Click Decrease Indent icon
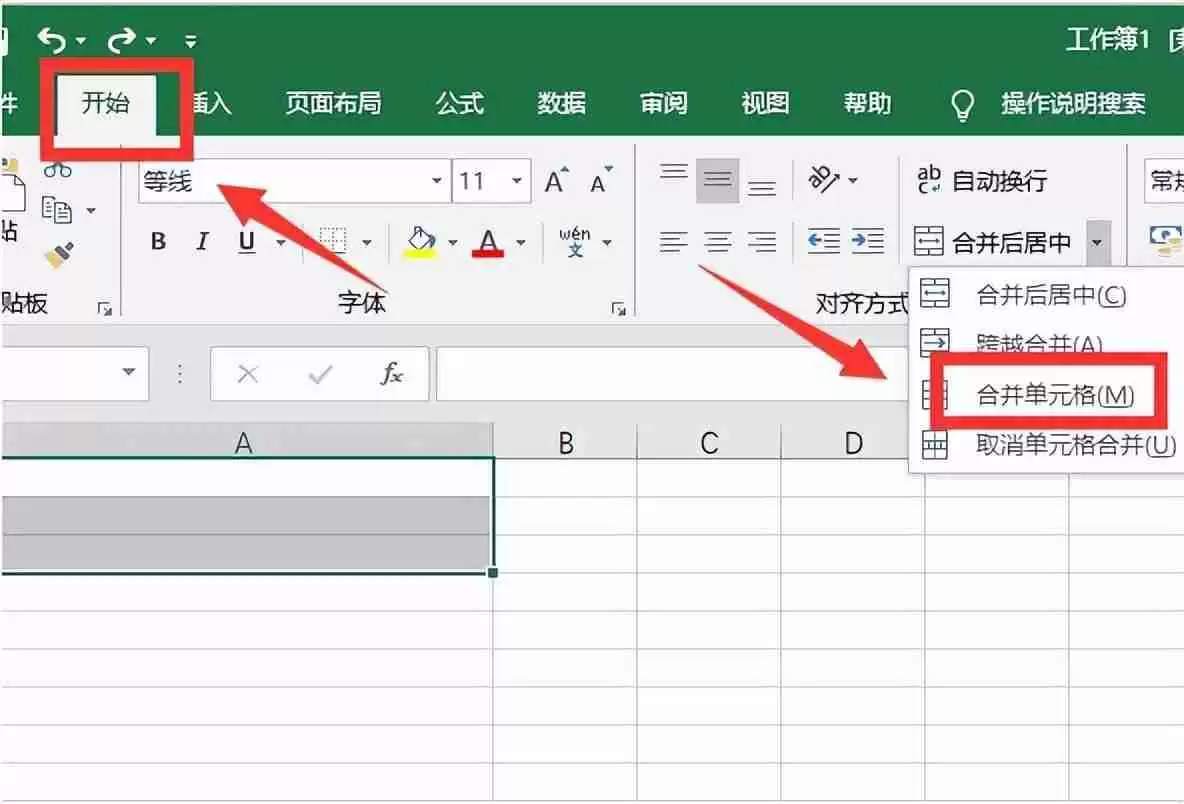Viewport: 1184px width, 804px height. coord(824,242)
